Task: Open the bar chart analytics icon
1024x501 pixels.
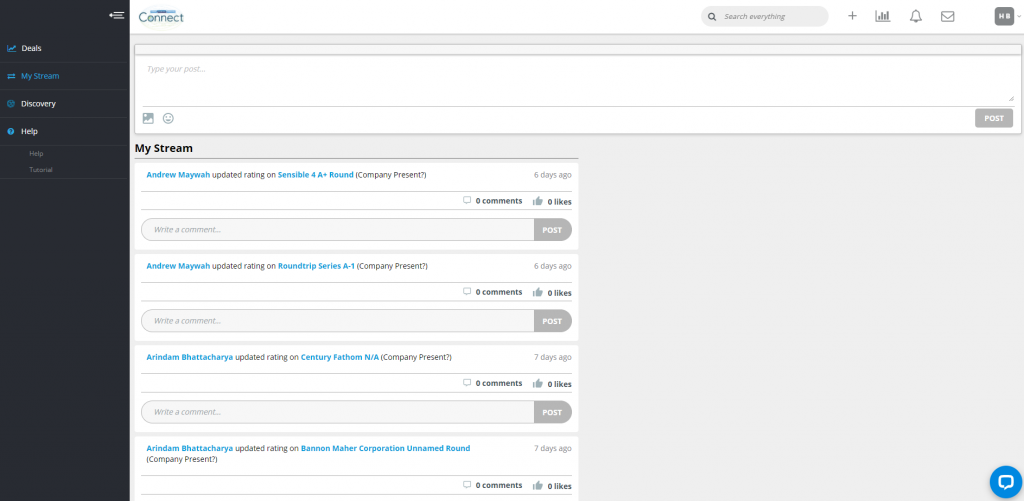Action: 883,16
